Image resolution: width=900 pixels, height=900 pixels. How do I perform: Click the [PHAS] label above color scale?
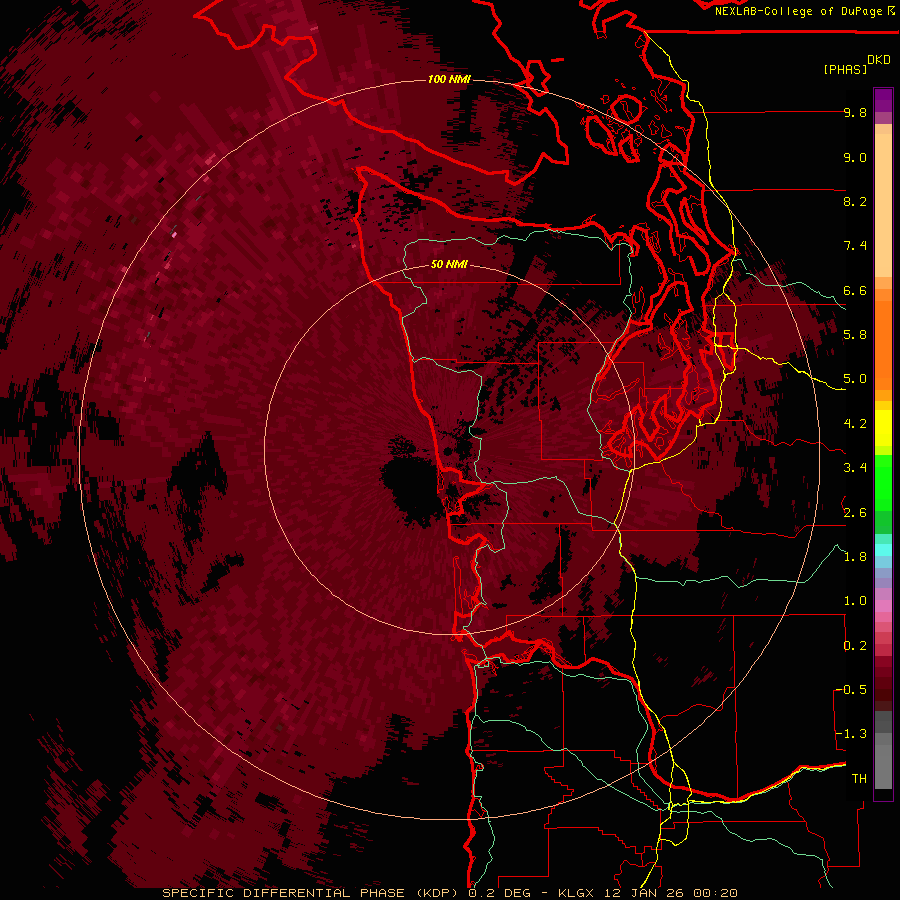[x=845, y=70]
